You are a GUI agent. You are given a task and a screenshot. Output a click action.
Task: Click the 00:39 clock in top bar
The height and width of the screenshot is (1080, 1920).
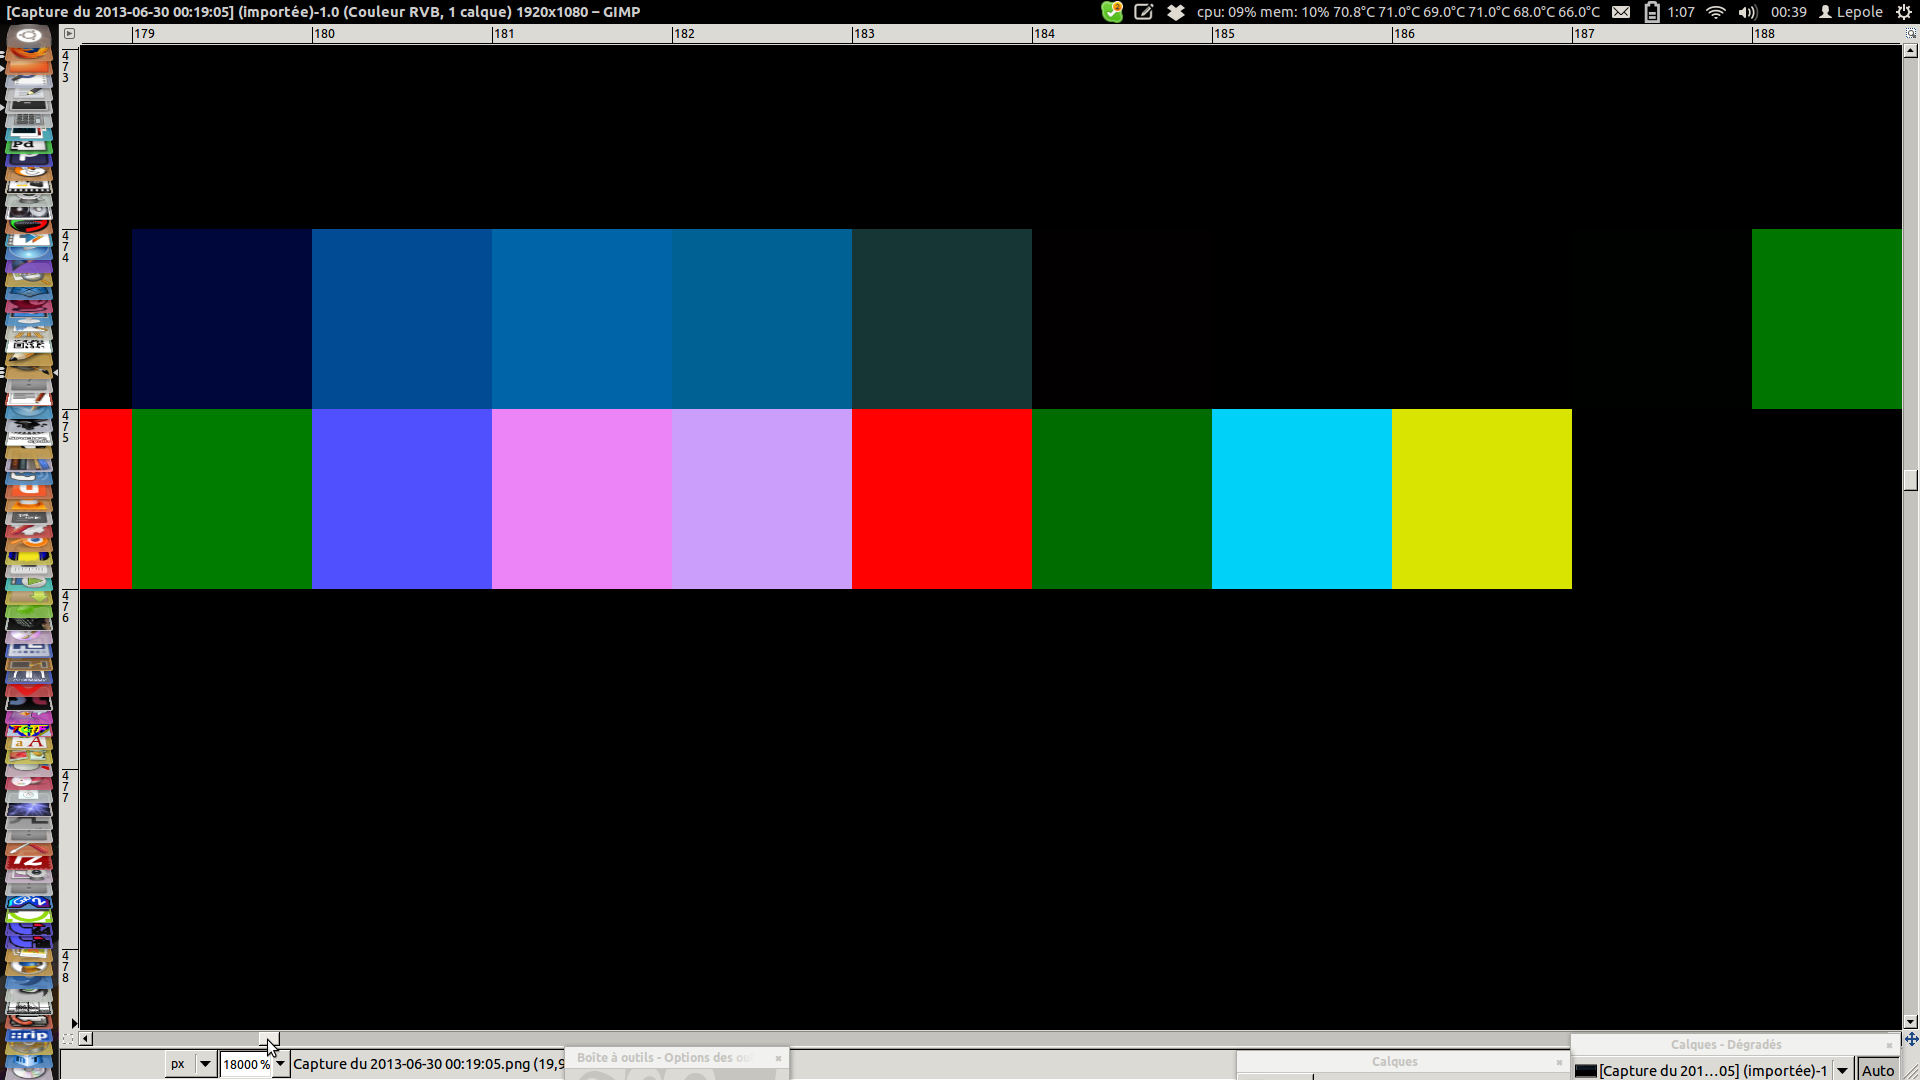pos(1788,12)
